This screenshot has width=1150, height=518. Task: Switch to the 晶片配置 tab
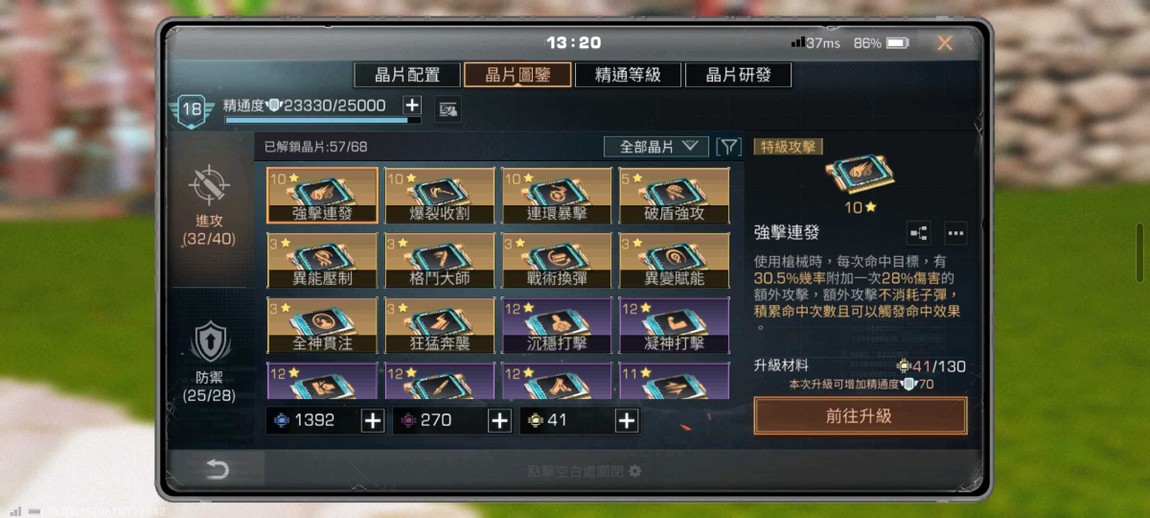(x=407, y=75)
